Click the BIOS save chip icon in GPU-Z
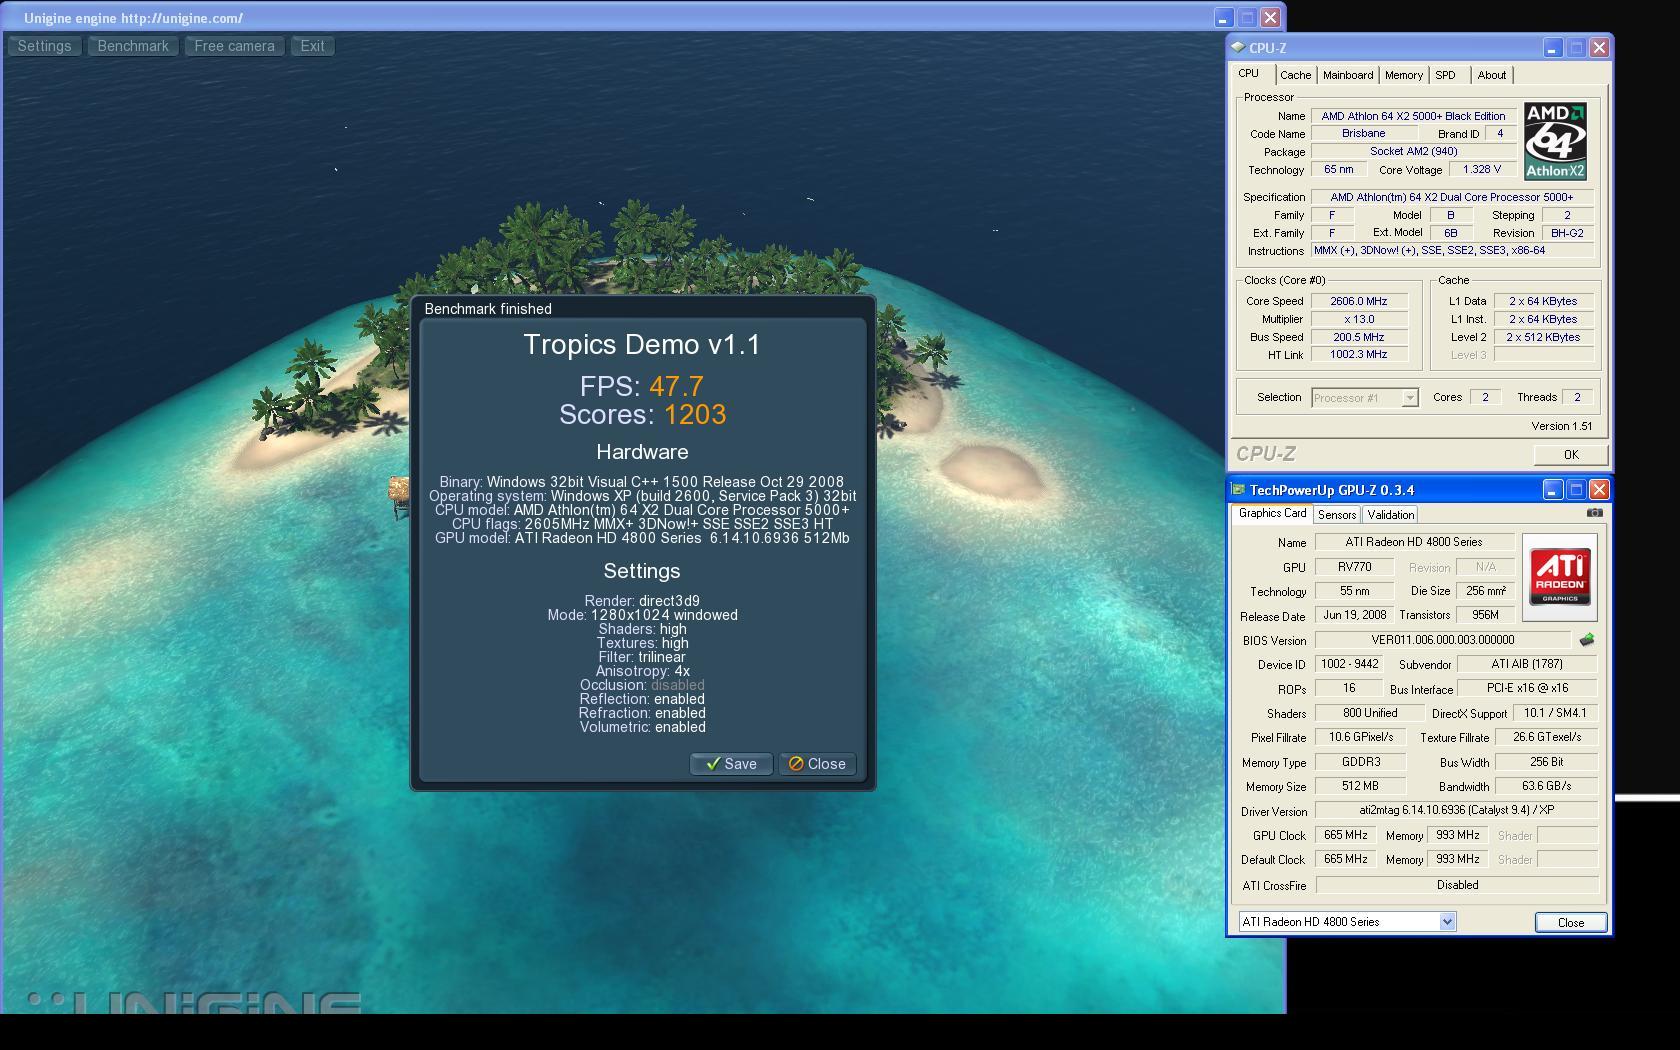This screenshot has height=1050, width=1680. point(1587,640)
